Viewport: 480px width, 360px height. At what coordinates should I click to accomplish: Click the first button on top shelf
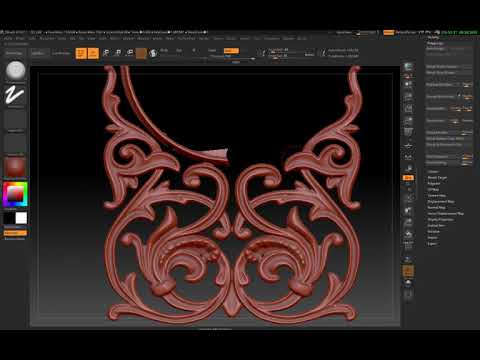click(14, 53)
